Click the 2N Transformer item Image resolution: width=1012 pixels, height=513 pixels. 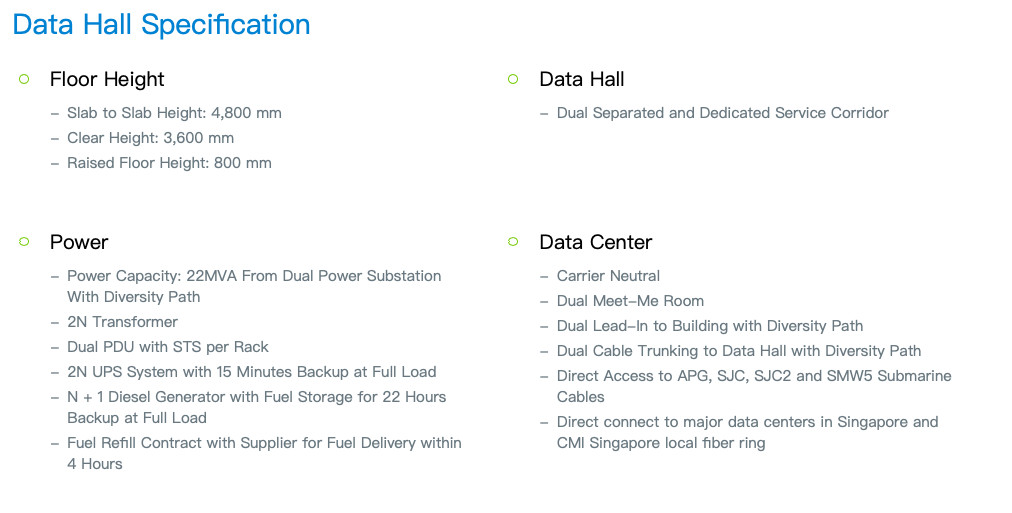(122, 322)
